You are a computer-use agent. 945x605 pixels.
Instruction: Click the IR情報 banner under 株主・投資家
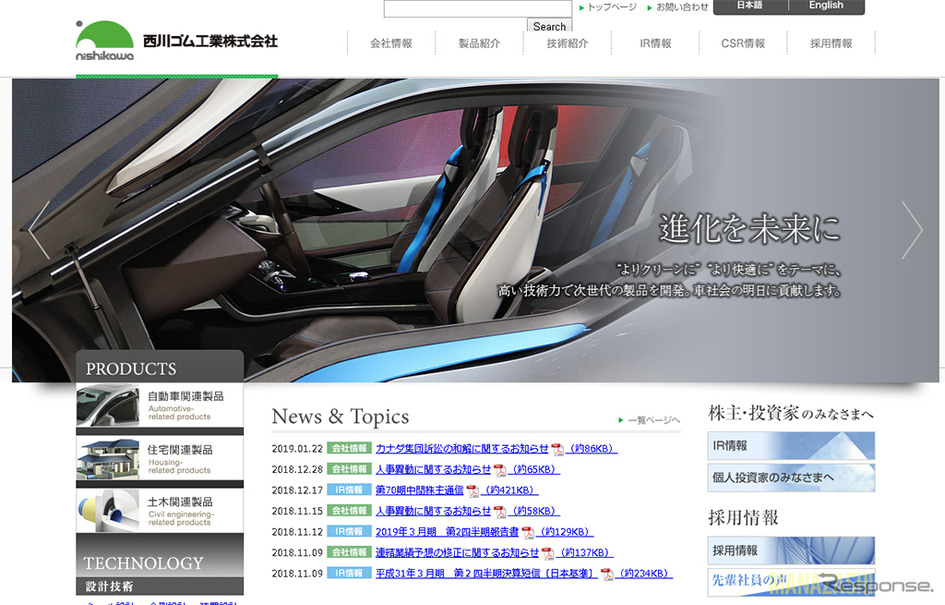pos(791,446)
